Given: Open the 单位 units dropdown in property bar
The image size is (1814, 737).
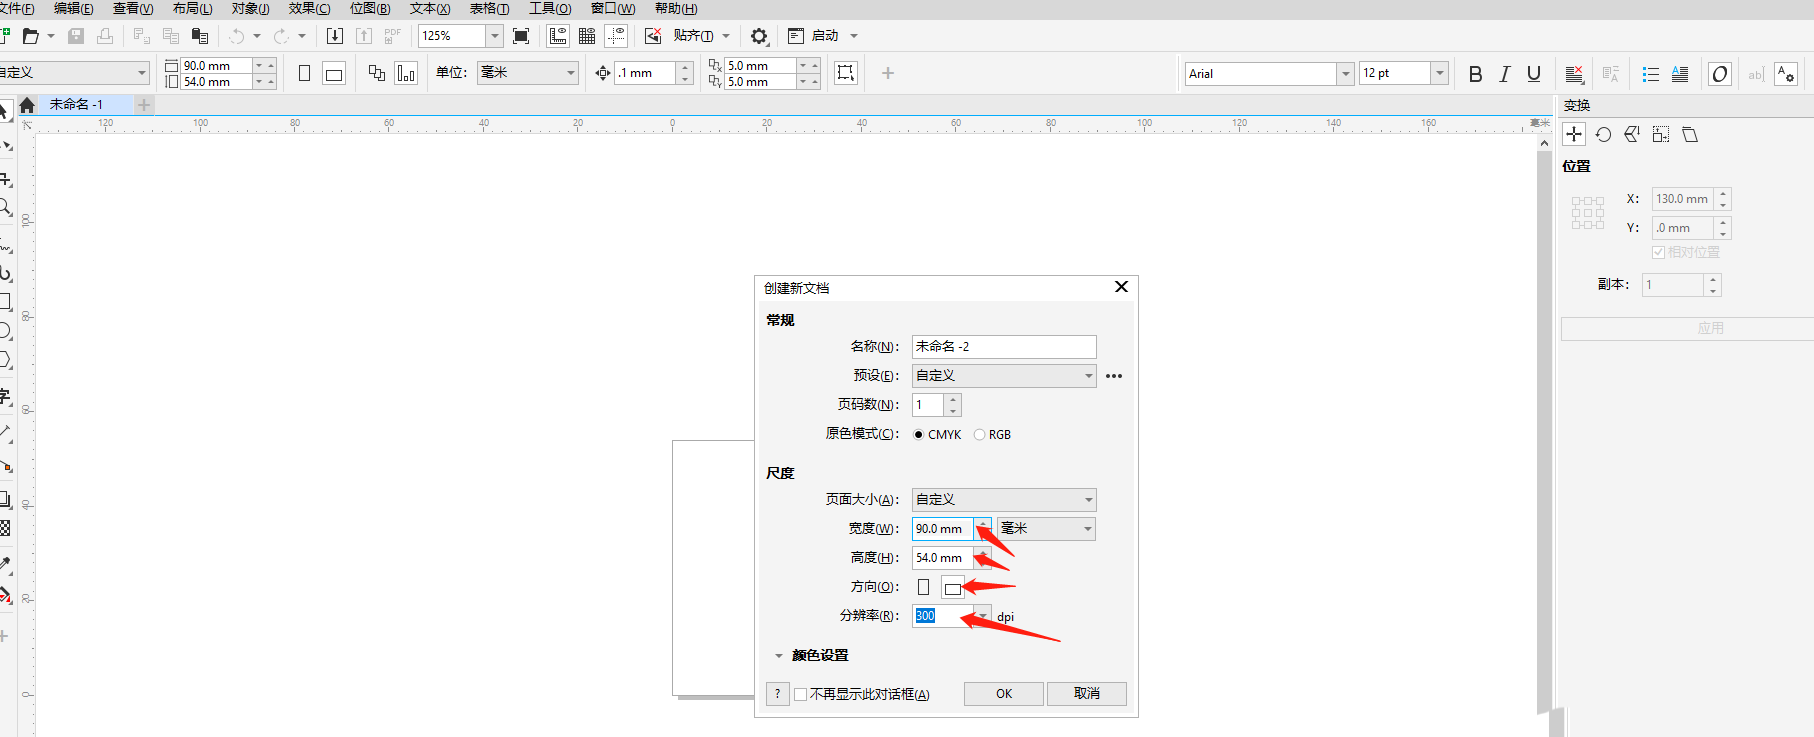Looking at the screenshot, I should tap(528, 73).
